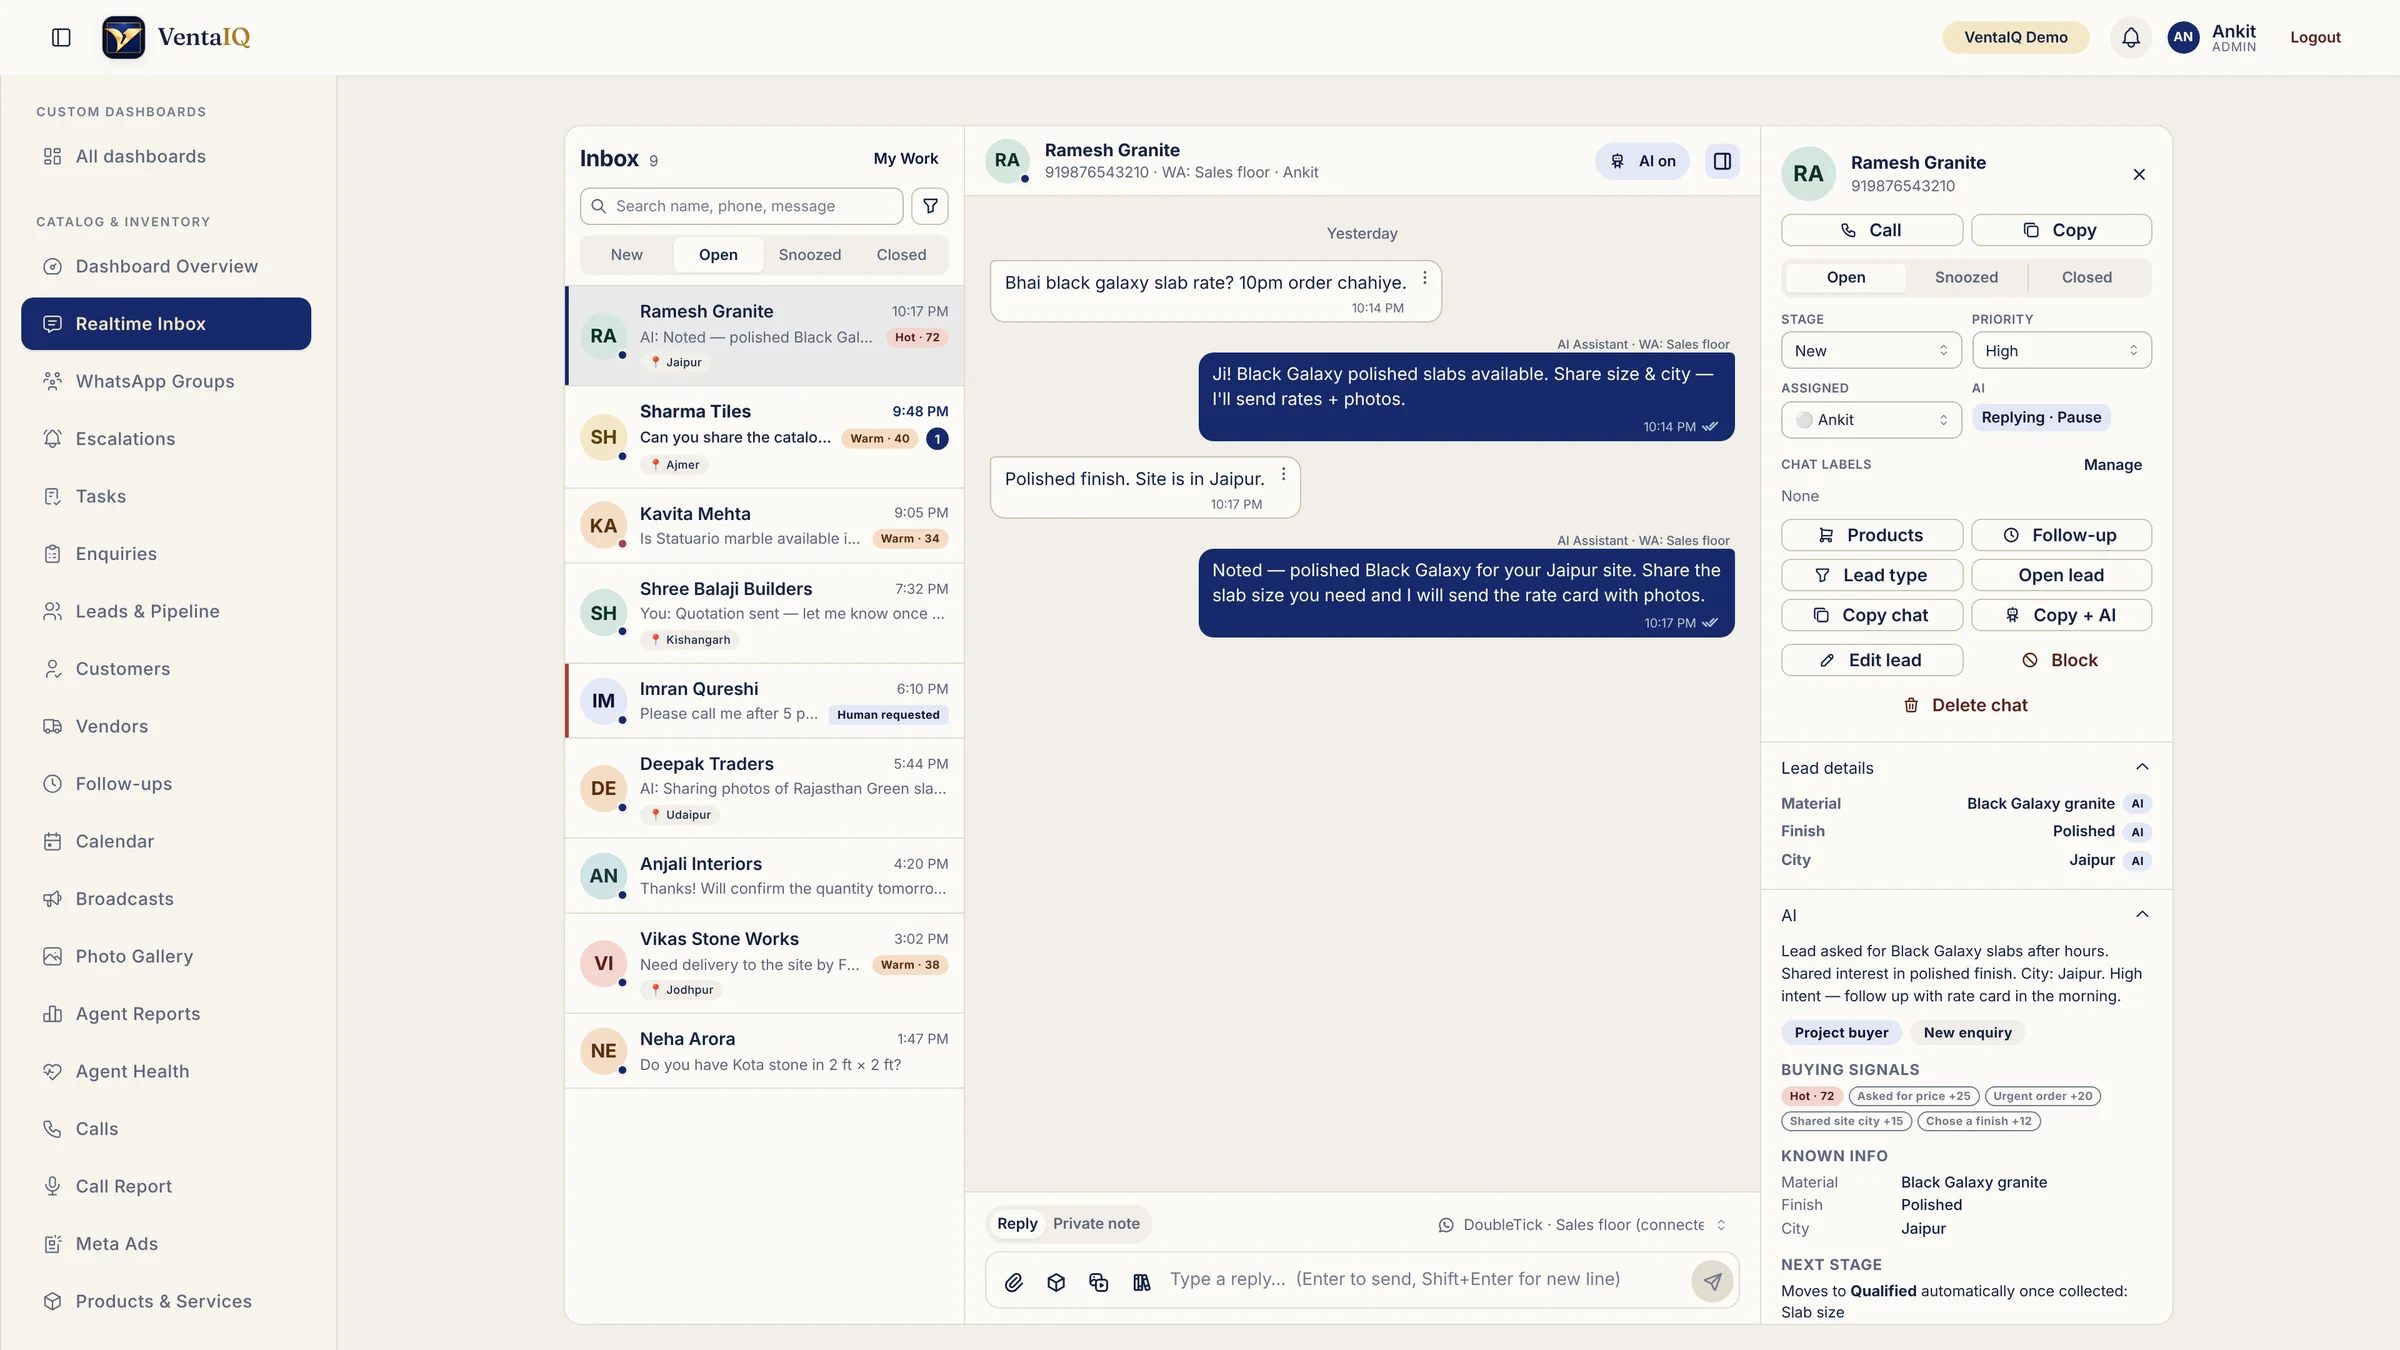Switch composer to Private note
2400x1350 pixels.
click(1096, 1224)
